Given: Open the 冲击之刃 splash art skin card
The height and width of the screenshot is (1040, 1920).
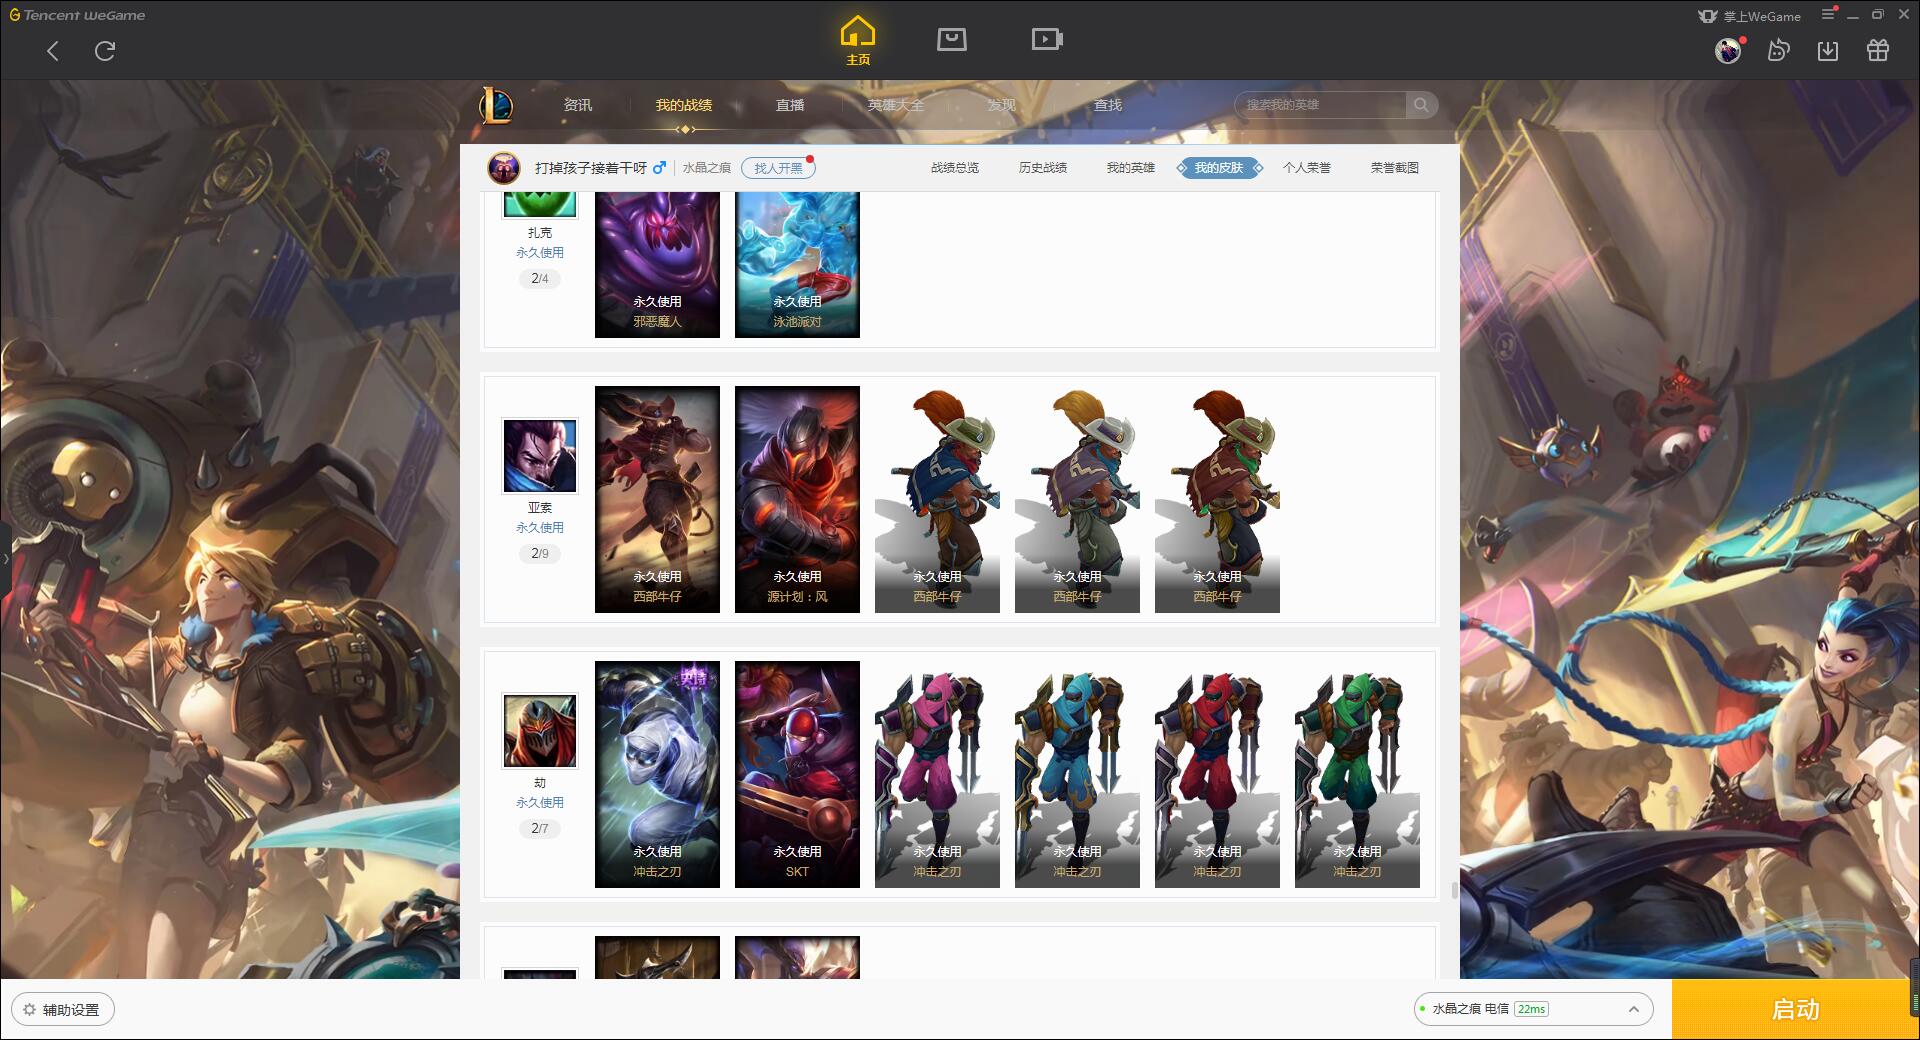Looking at the screenshot, I should (x=657, y=774).
